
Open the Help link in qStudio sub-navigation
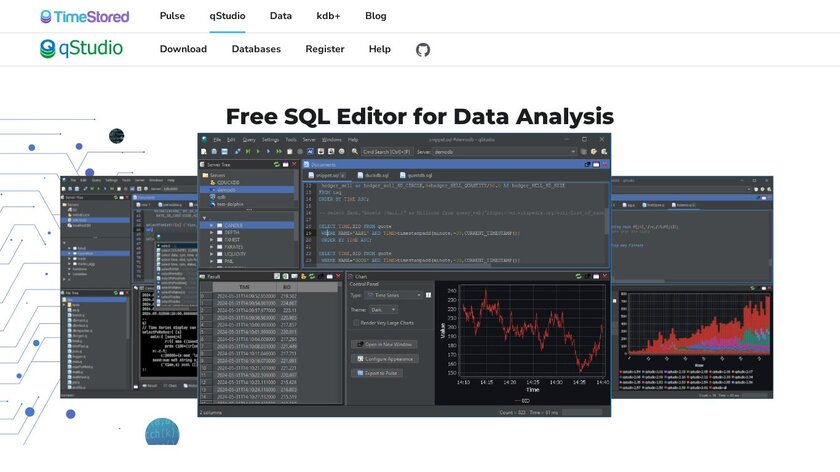(x=379, y=49)
